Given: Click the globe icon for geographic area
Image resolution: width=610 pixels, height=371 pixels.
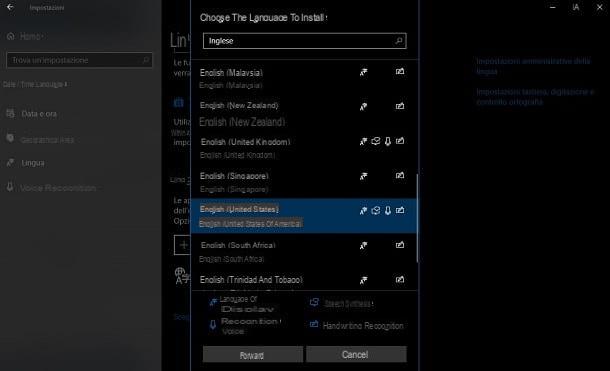Looking at the screenshot, I should tap(10, 138).
